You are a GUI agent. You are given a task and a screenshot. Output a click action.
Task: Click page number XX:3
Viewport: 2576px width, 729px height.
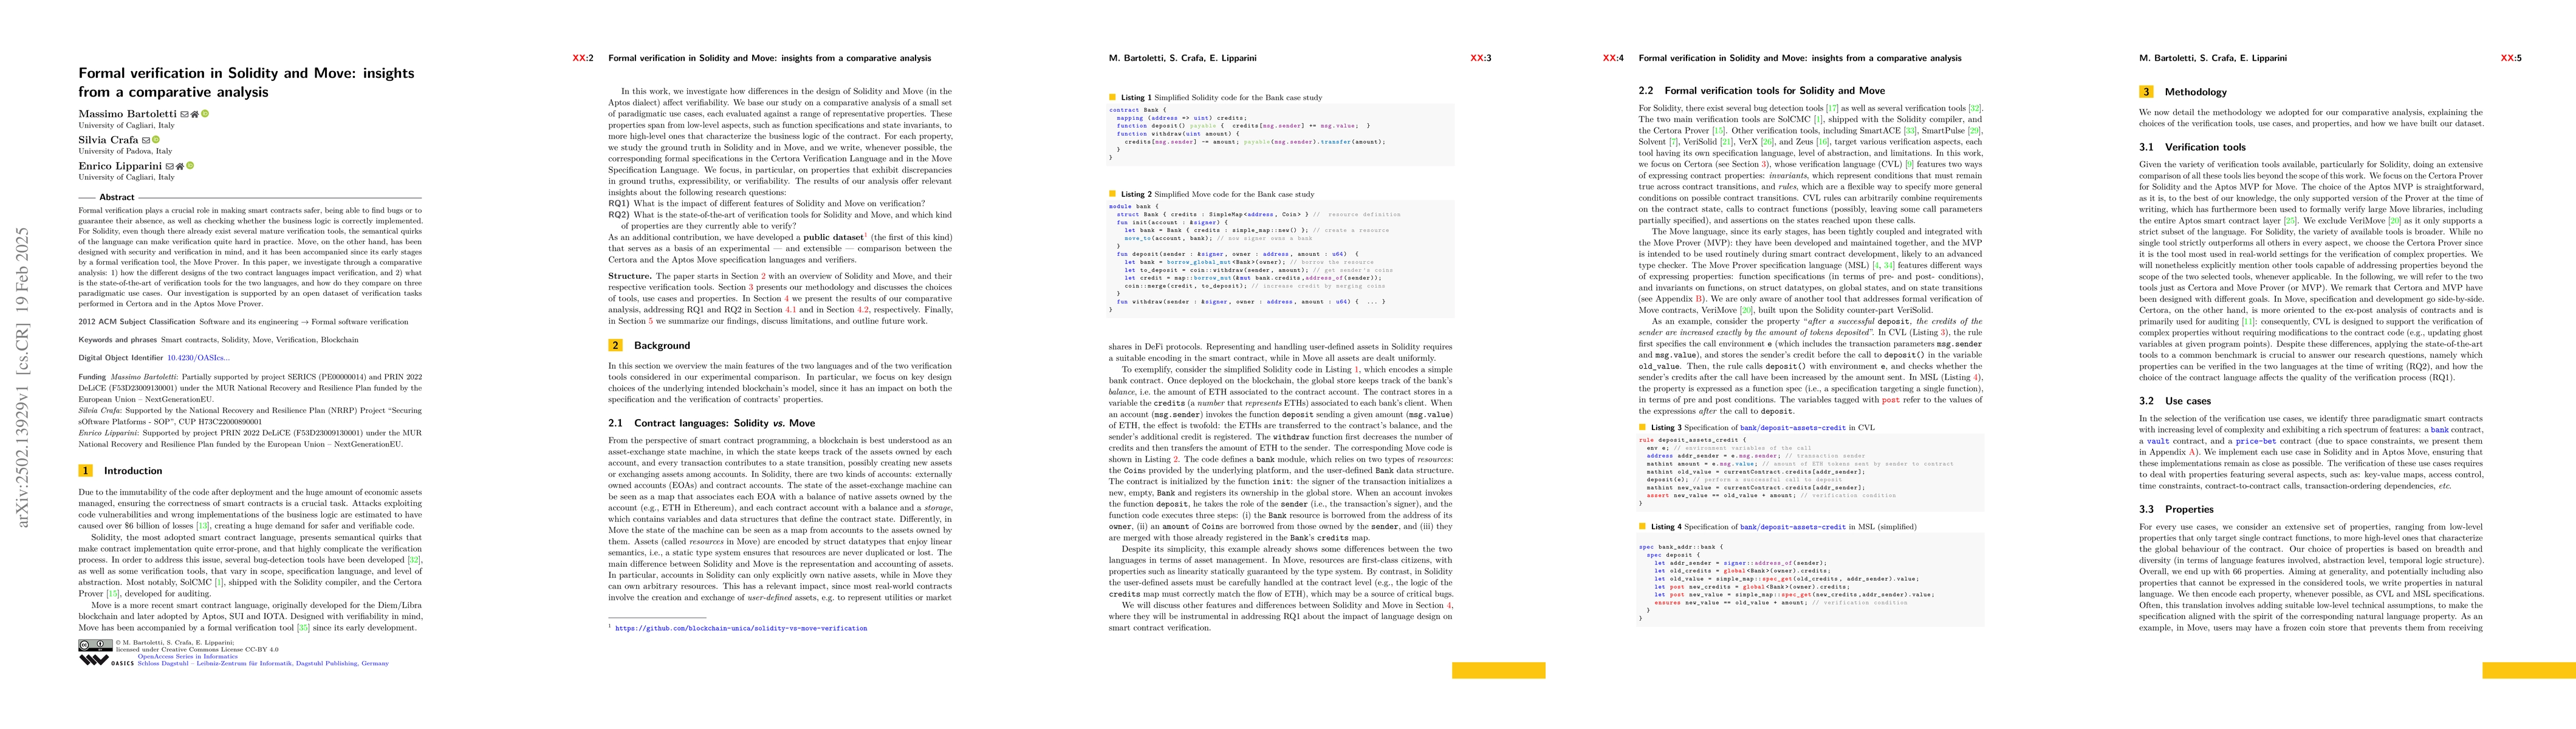click(1481, 58)
